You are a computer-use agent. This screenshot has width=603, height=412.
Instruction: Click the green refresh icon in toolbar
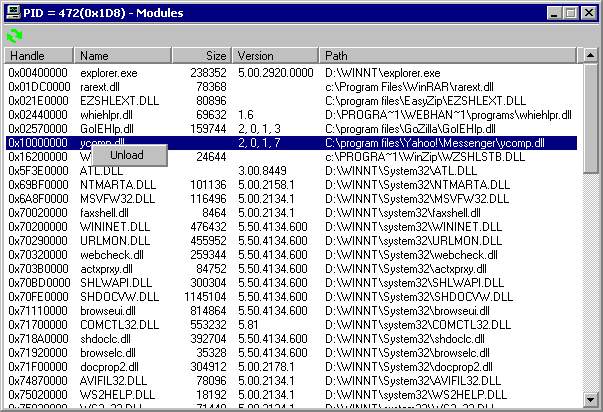(x=14, y=35)
